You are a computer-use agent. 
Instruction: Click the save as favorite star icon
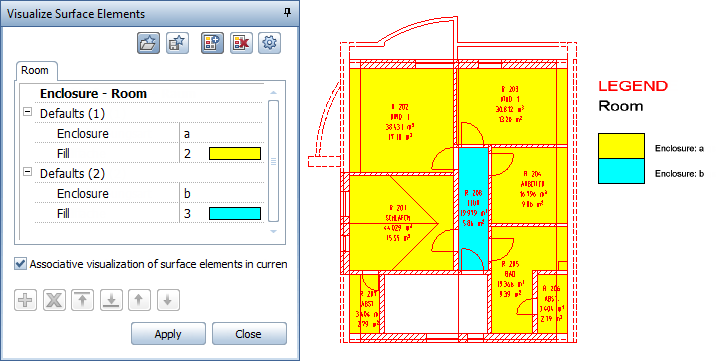coord(177,43)
